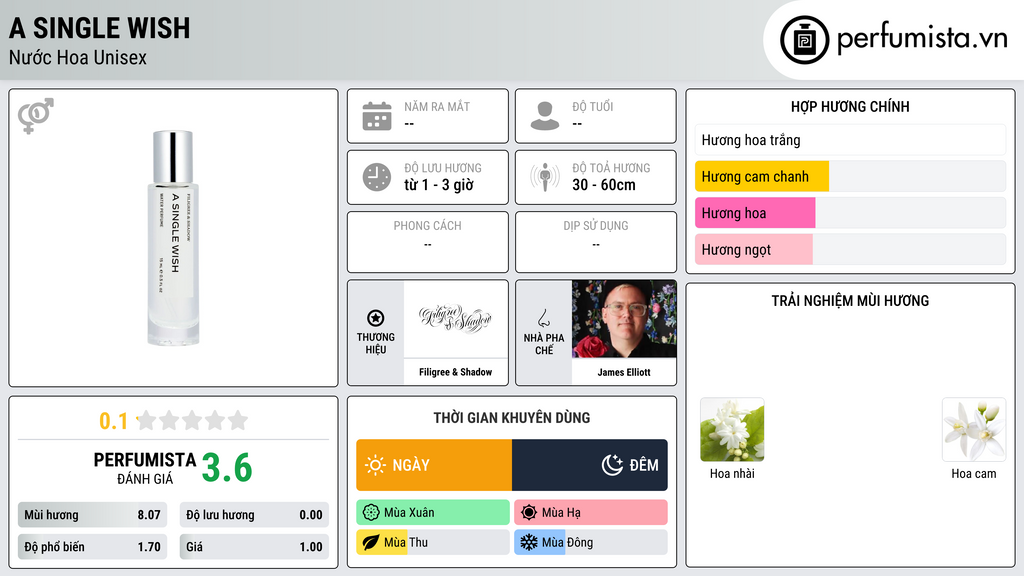This screenshot has width=1024, height=576.
Task: Click the Thời gian khuyên dùng heading
Action: pos(512,417)
